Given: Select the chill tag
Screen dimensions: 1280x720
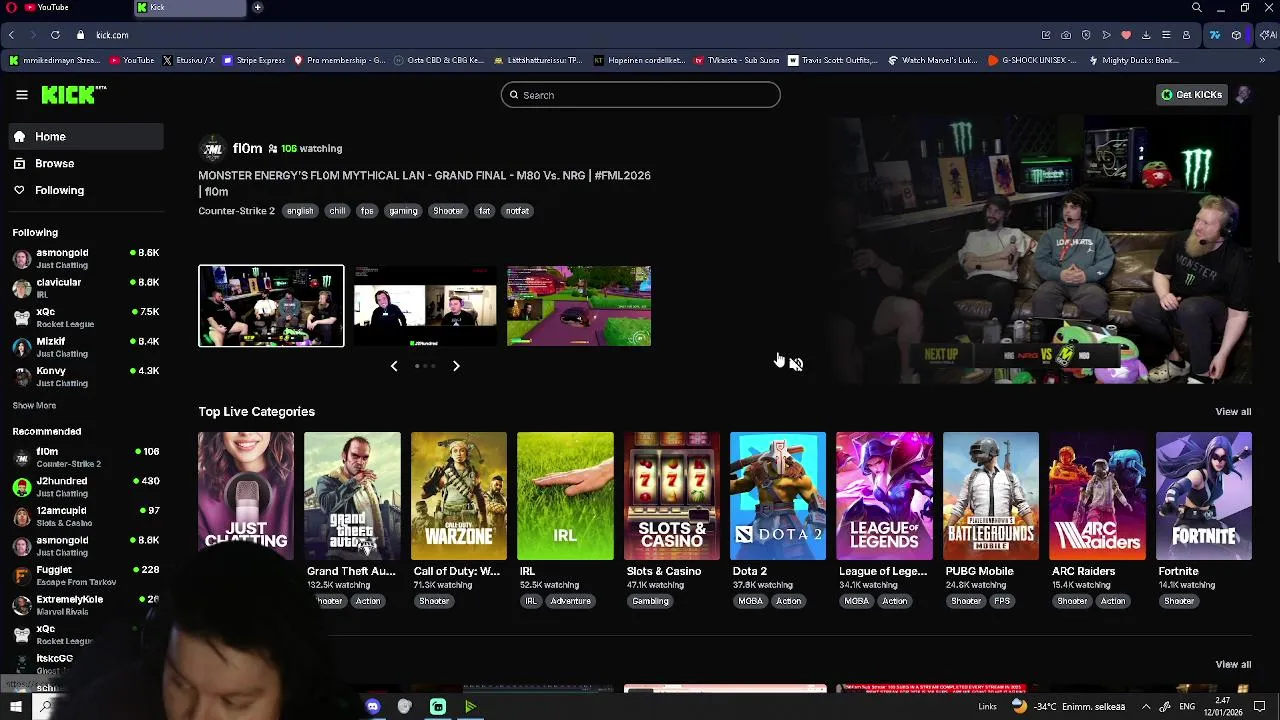Looking at the screenshot, I should pyautogui.click(x=337, y=211).
